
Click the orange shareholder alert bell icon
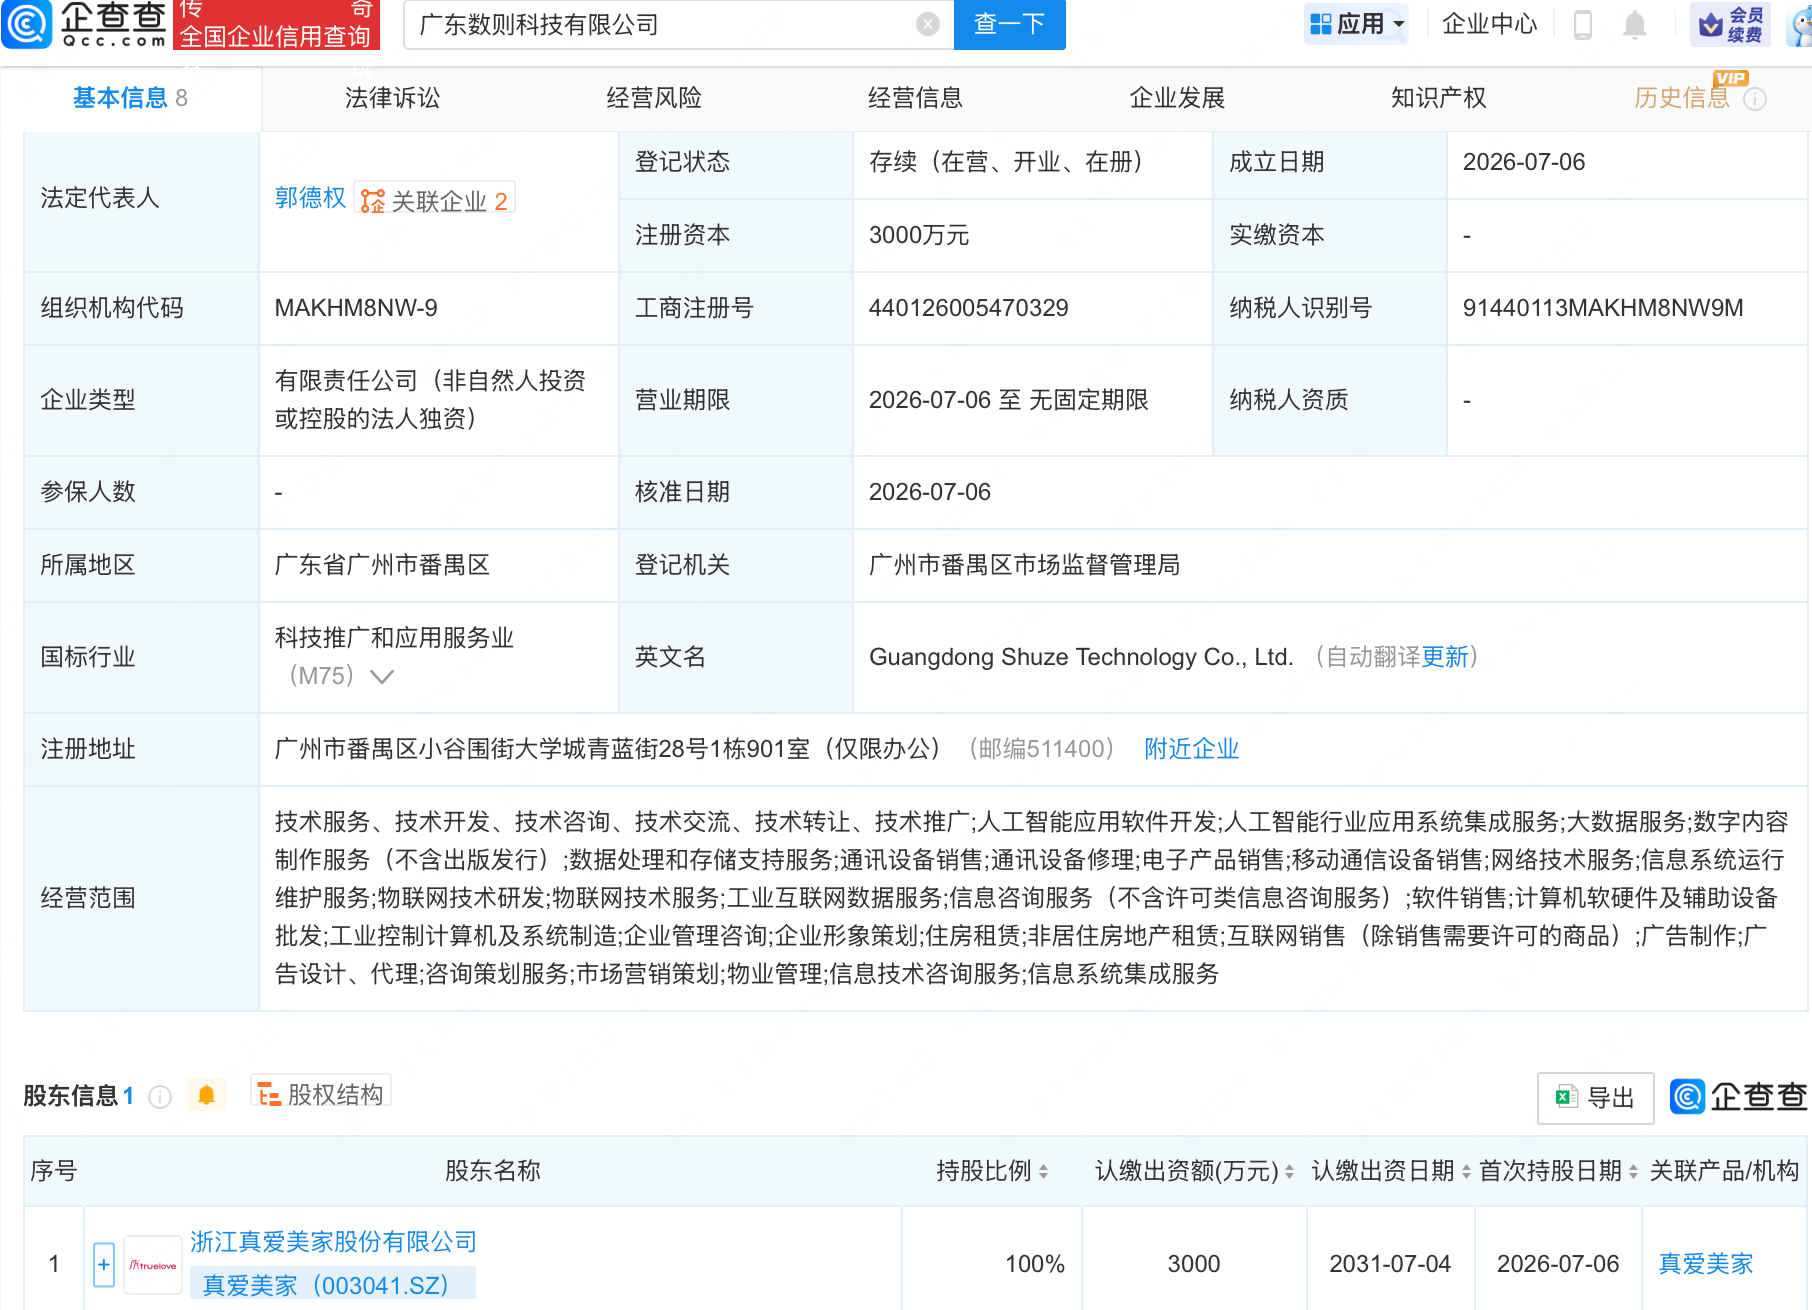pos(206,1095)
